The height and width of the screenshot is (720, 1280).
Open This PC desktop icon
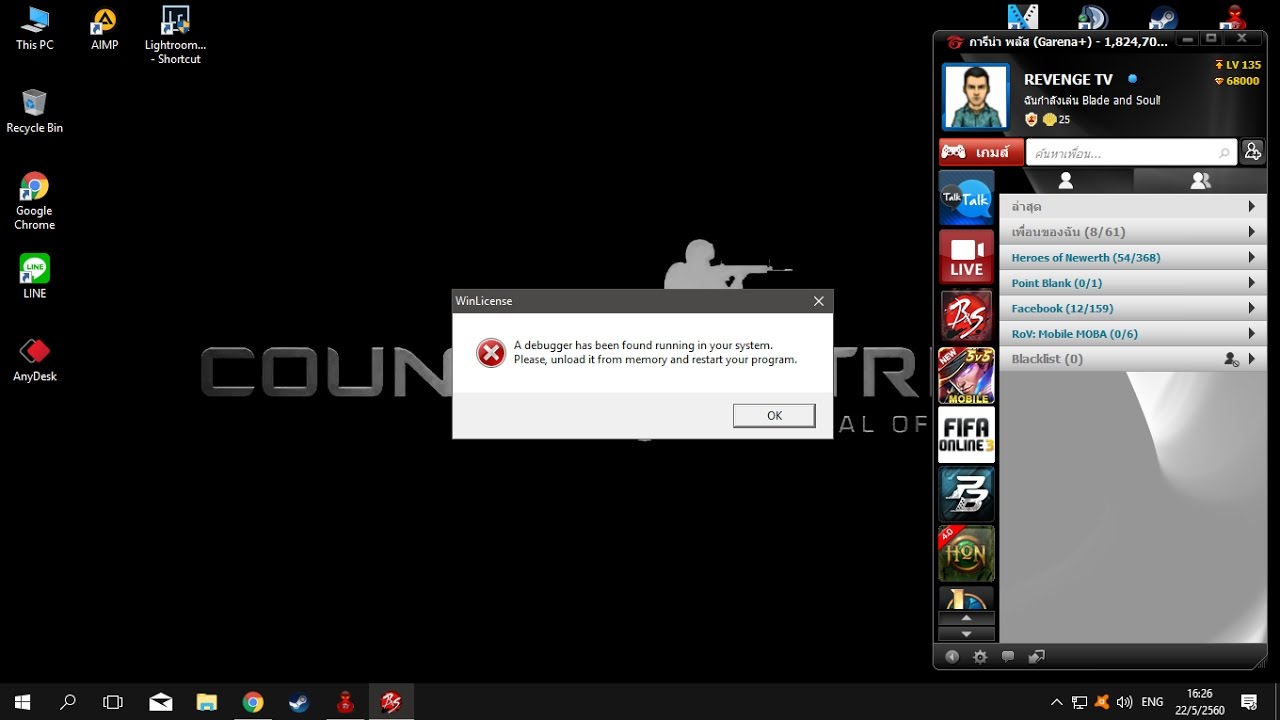[34, 28]
